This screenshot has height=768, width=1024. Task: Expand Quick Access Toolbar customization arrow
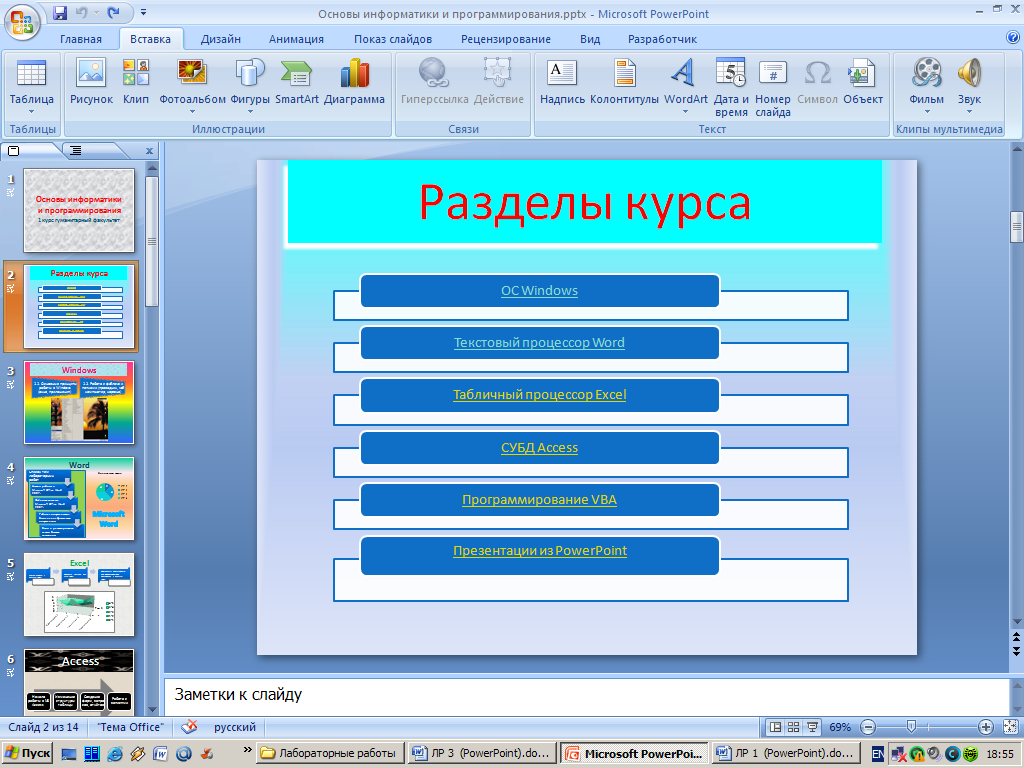[x=143, y=12]
